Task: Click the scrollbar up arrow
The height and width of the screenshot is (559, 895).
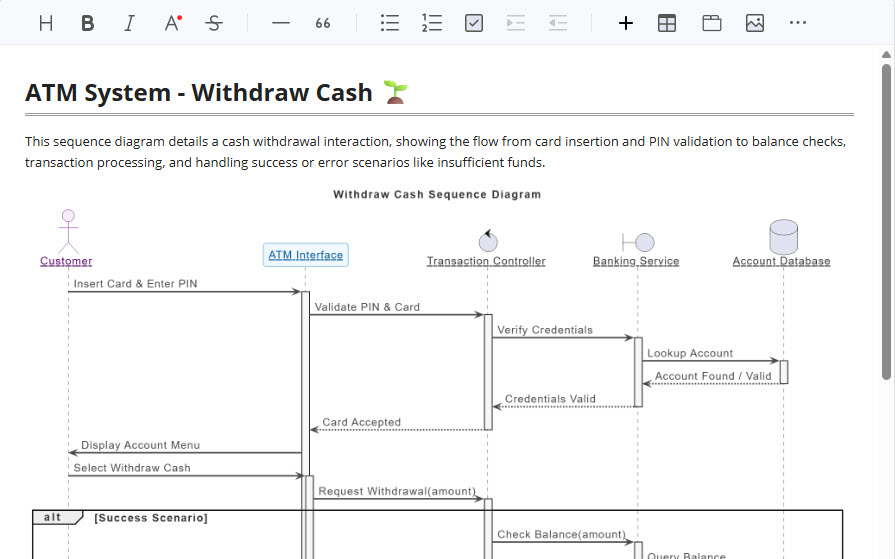Action: coord(886,55)
